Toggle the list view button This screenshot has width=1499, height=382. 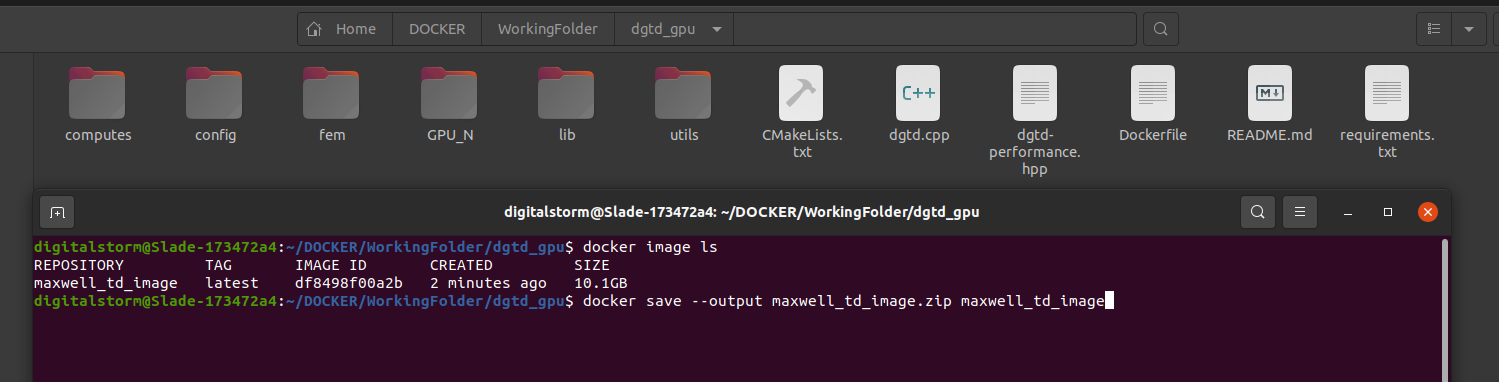1435,29
